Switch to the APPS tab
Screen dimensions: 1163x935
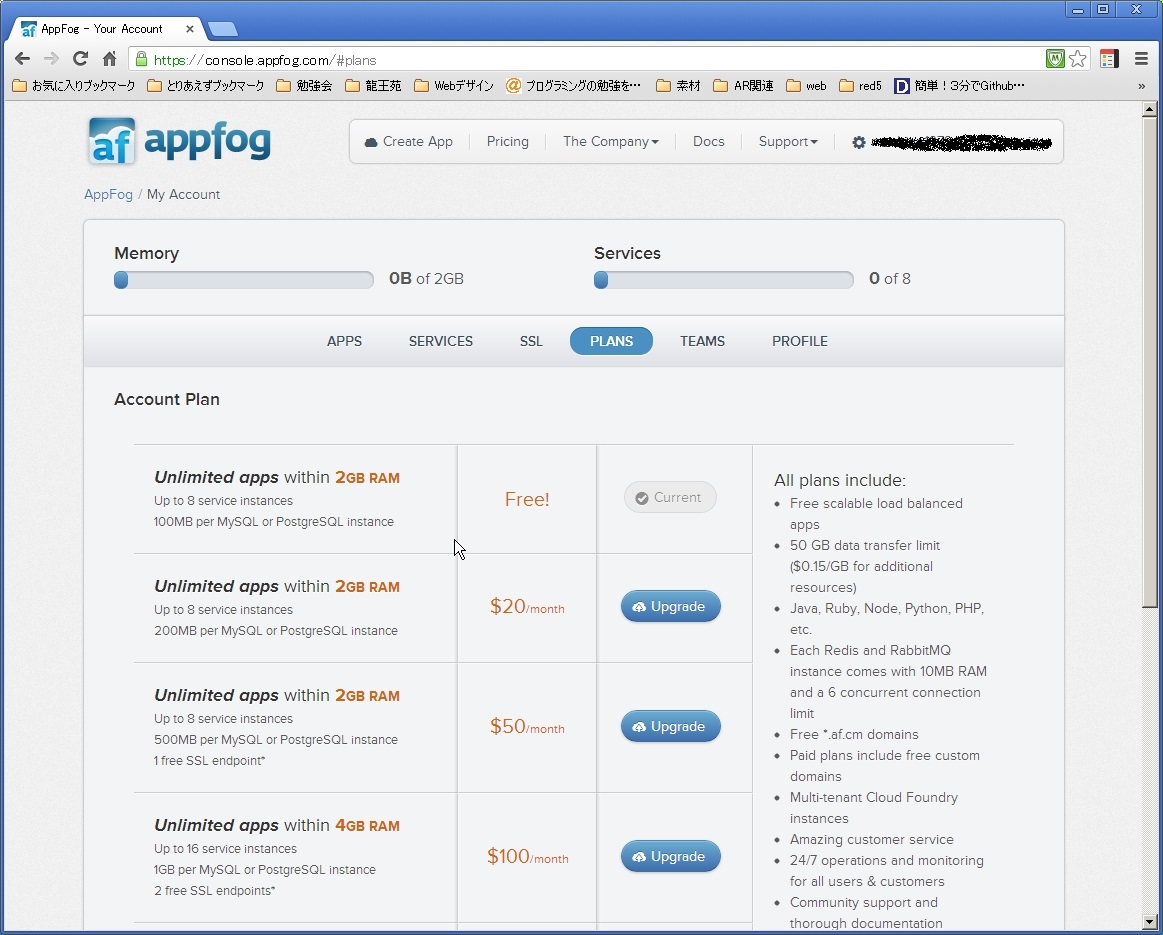[x=344, y=341]
